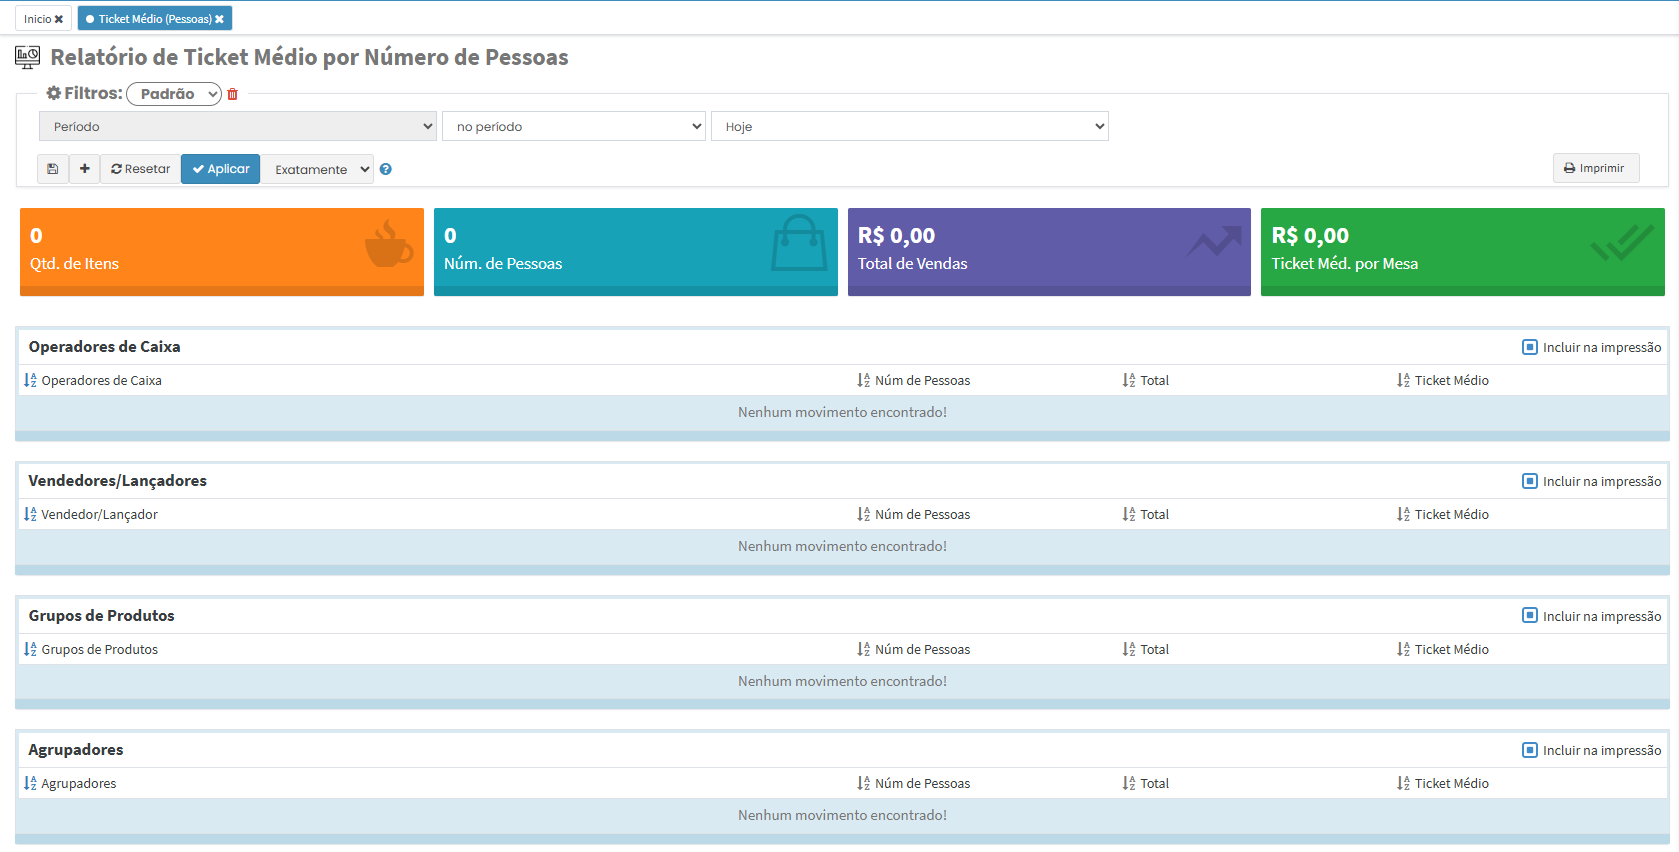Open the Padrão filter preset dropdown
The image size is (1679, 852).
(174, 94)
